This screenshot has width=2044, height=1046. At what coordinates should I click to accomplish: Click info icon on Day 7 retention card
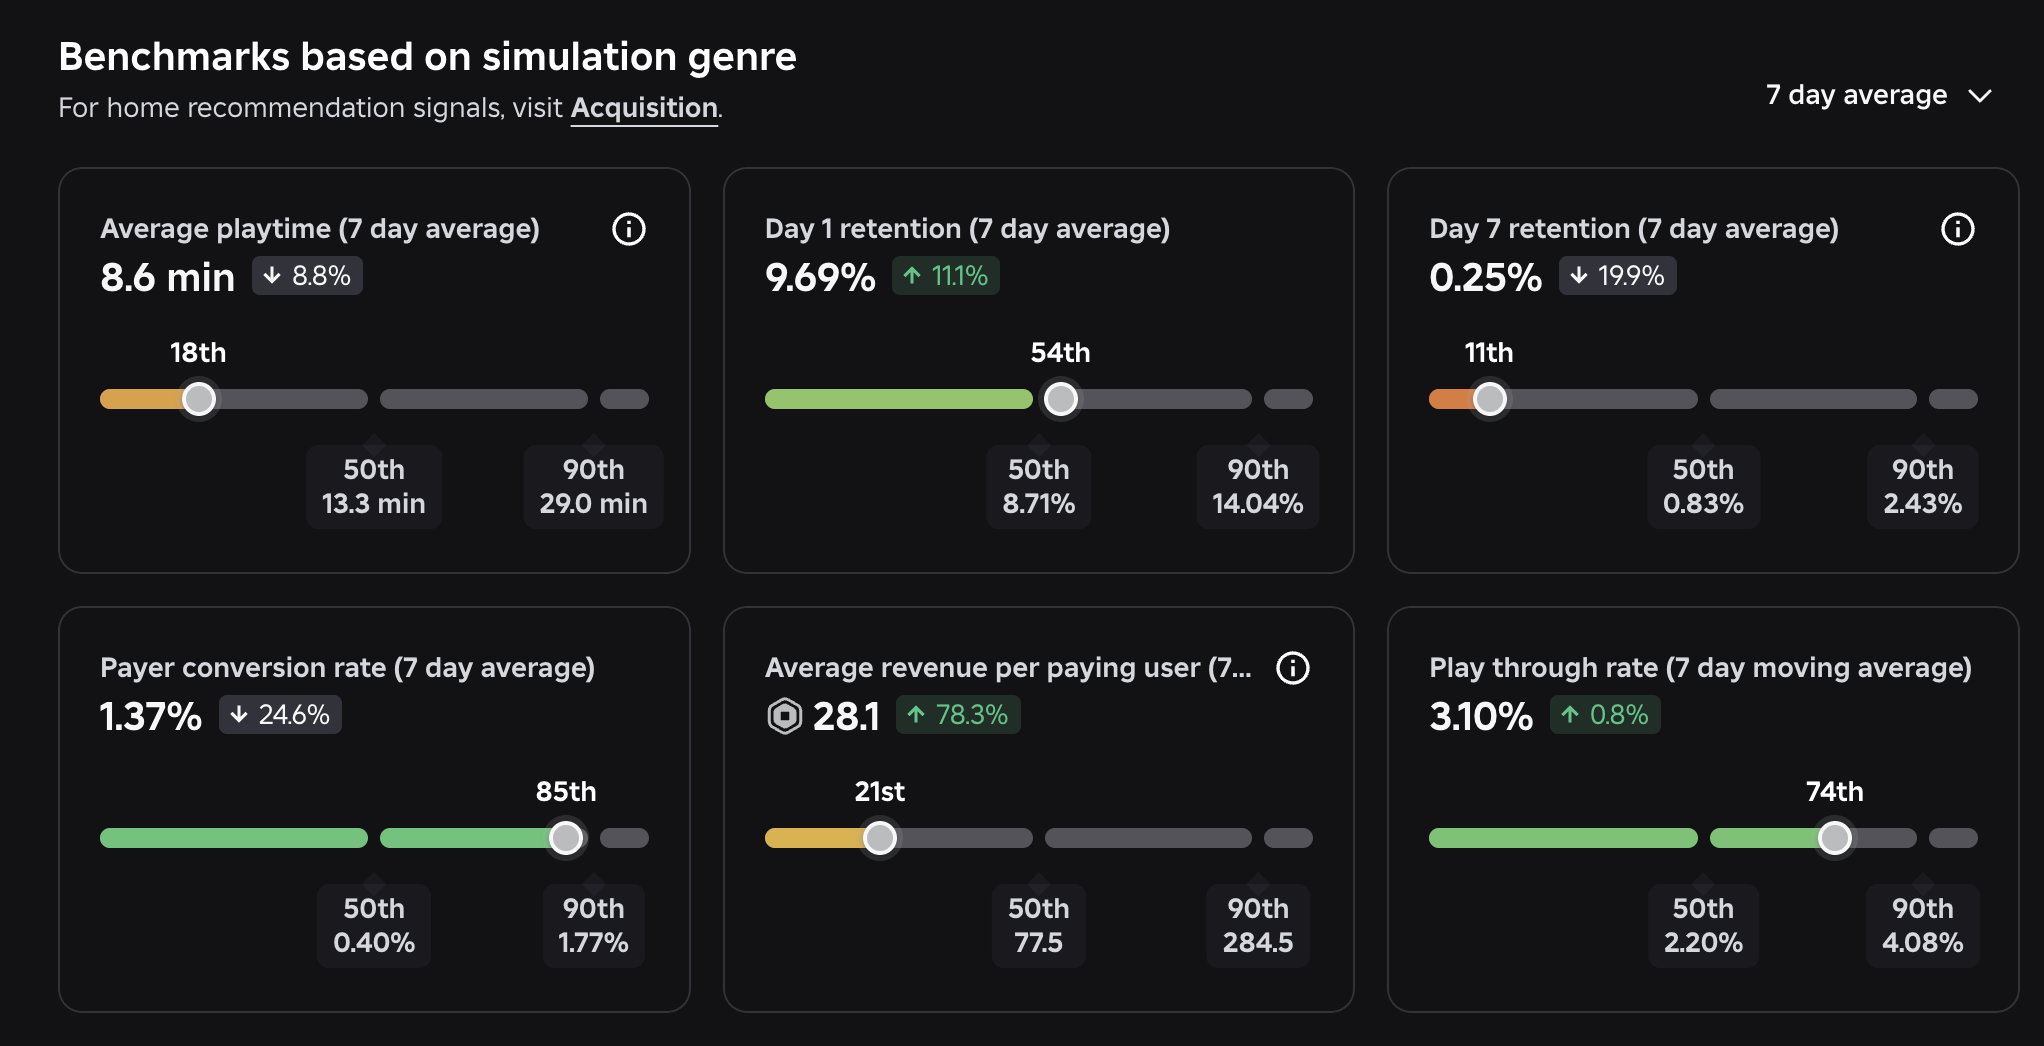pyautogui.click(x=1957, y=229)
